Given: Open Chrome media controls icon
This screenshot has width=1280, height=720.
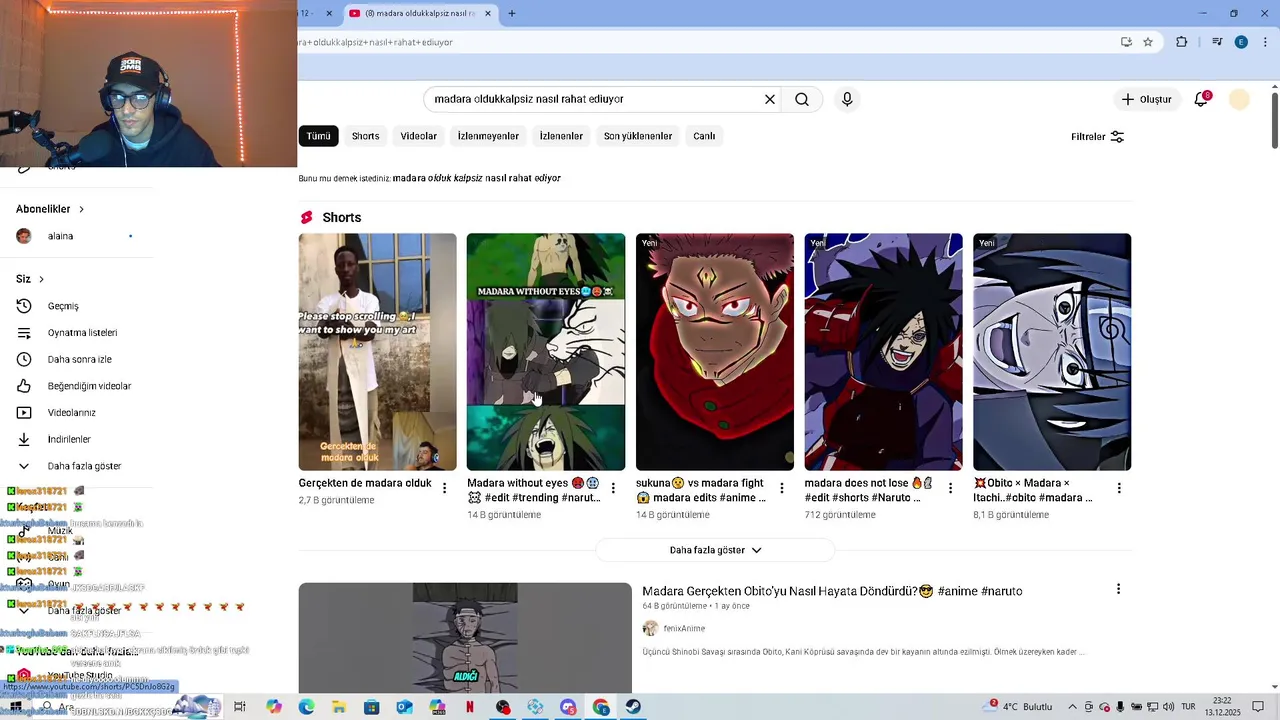Looking at the screenshot, I should coord(1217,42).
